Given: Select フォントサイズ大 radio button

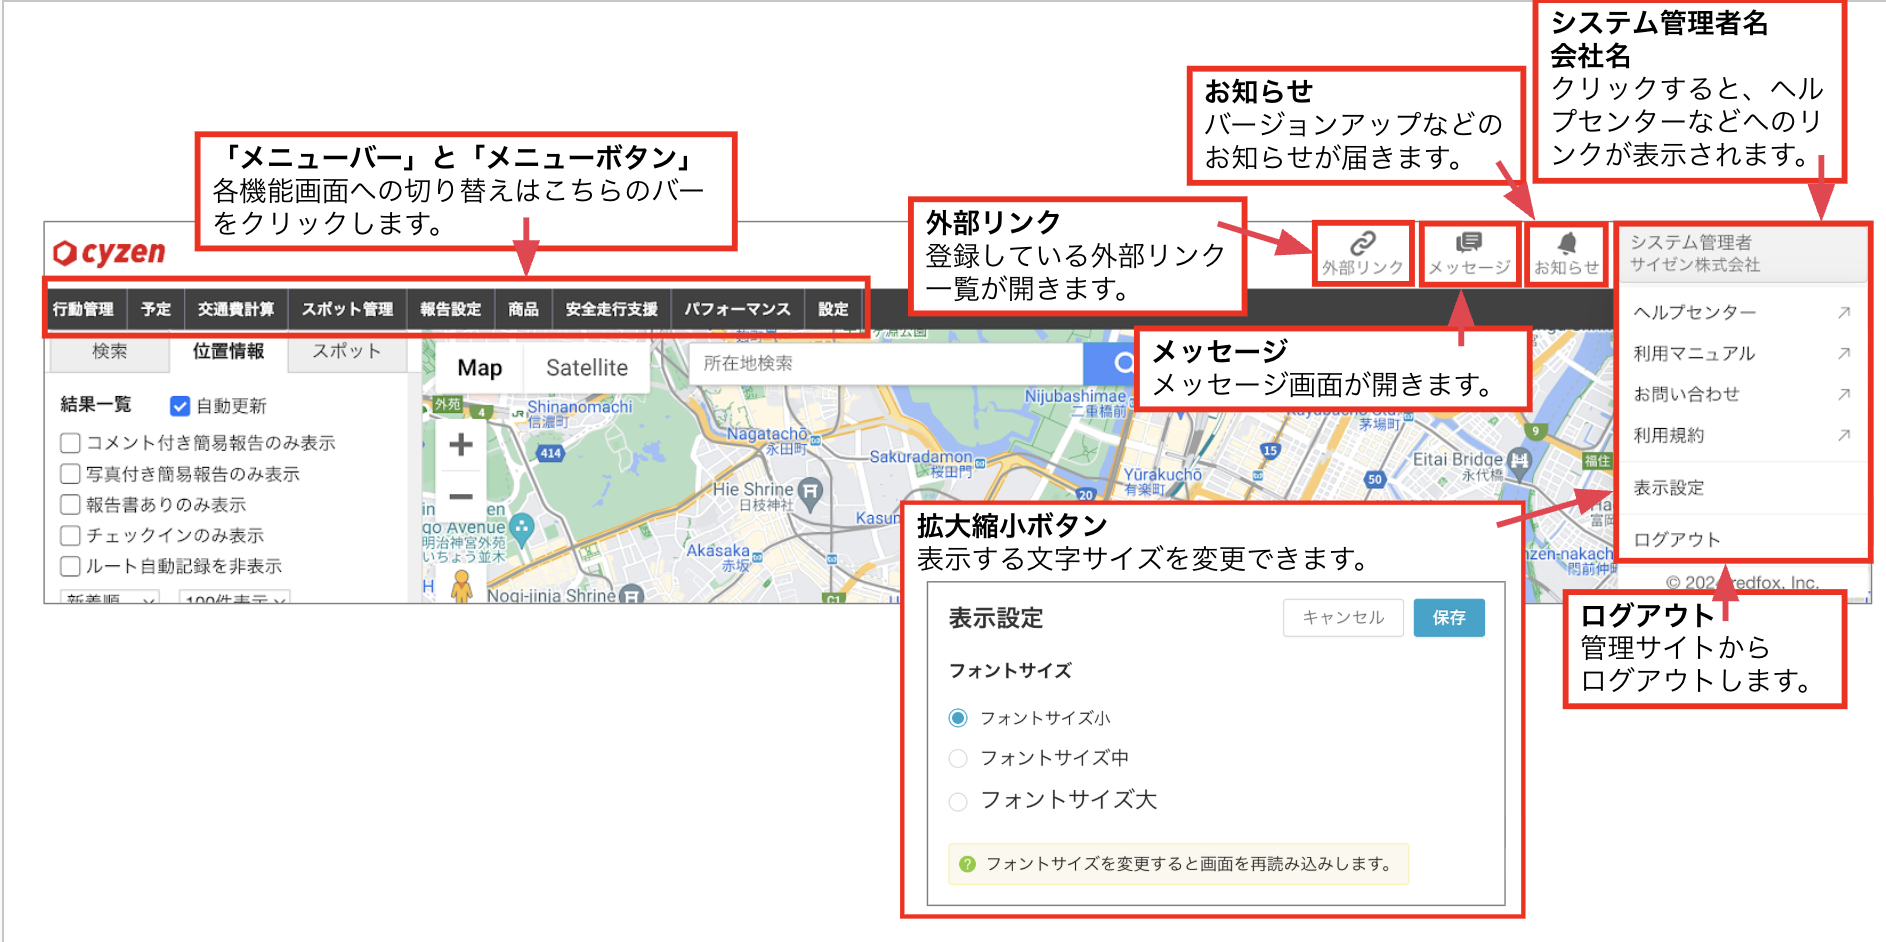Looking at the screenshot, I should coord(958,801).
